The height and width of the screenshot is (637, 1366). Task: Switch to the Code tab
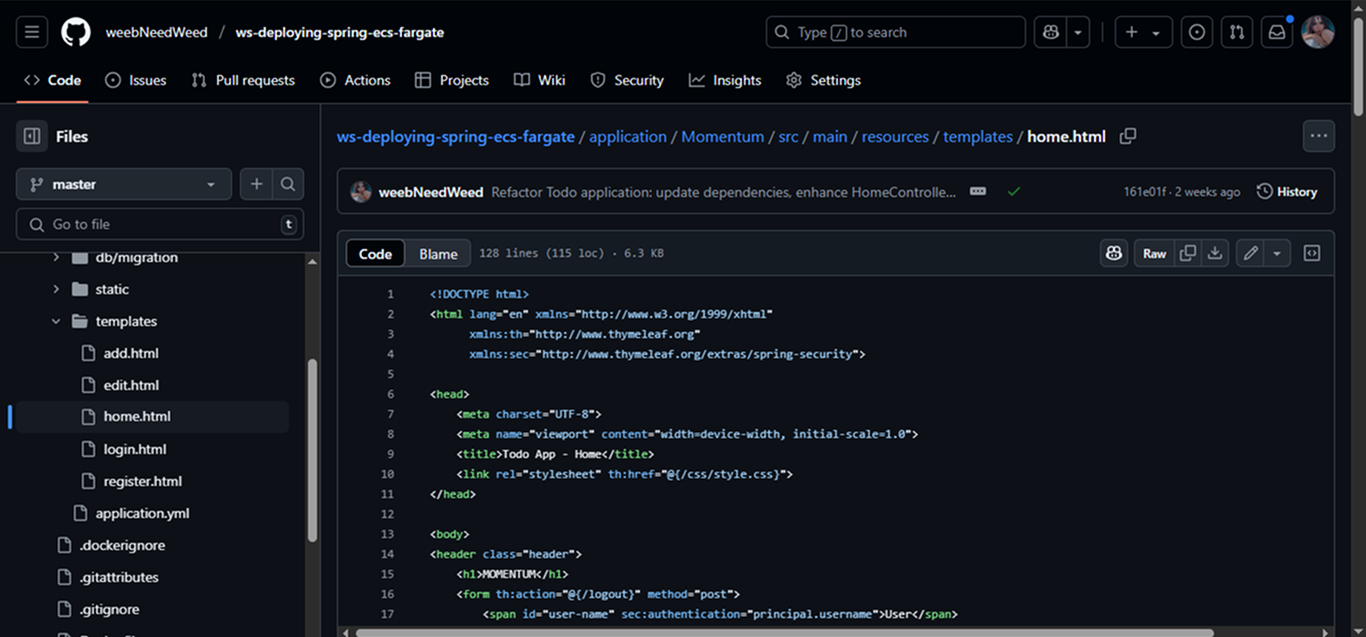52,80
